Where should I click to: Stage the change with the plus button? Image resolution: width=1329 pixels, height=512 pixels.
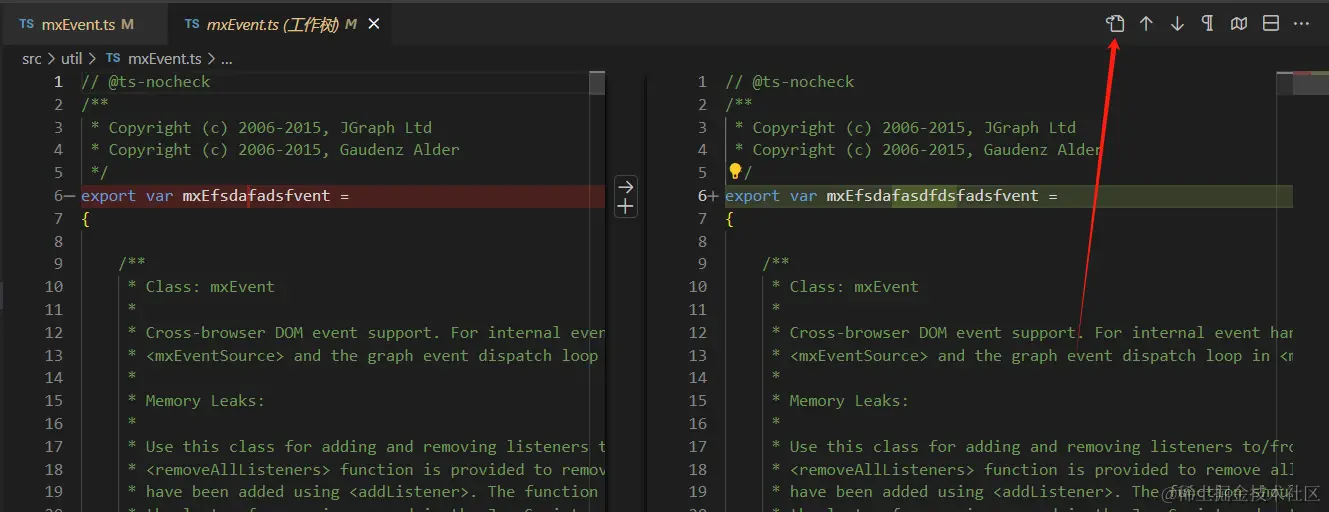coord(625,207)
